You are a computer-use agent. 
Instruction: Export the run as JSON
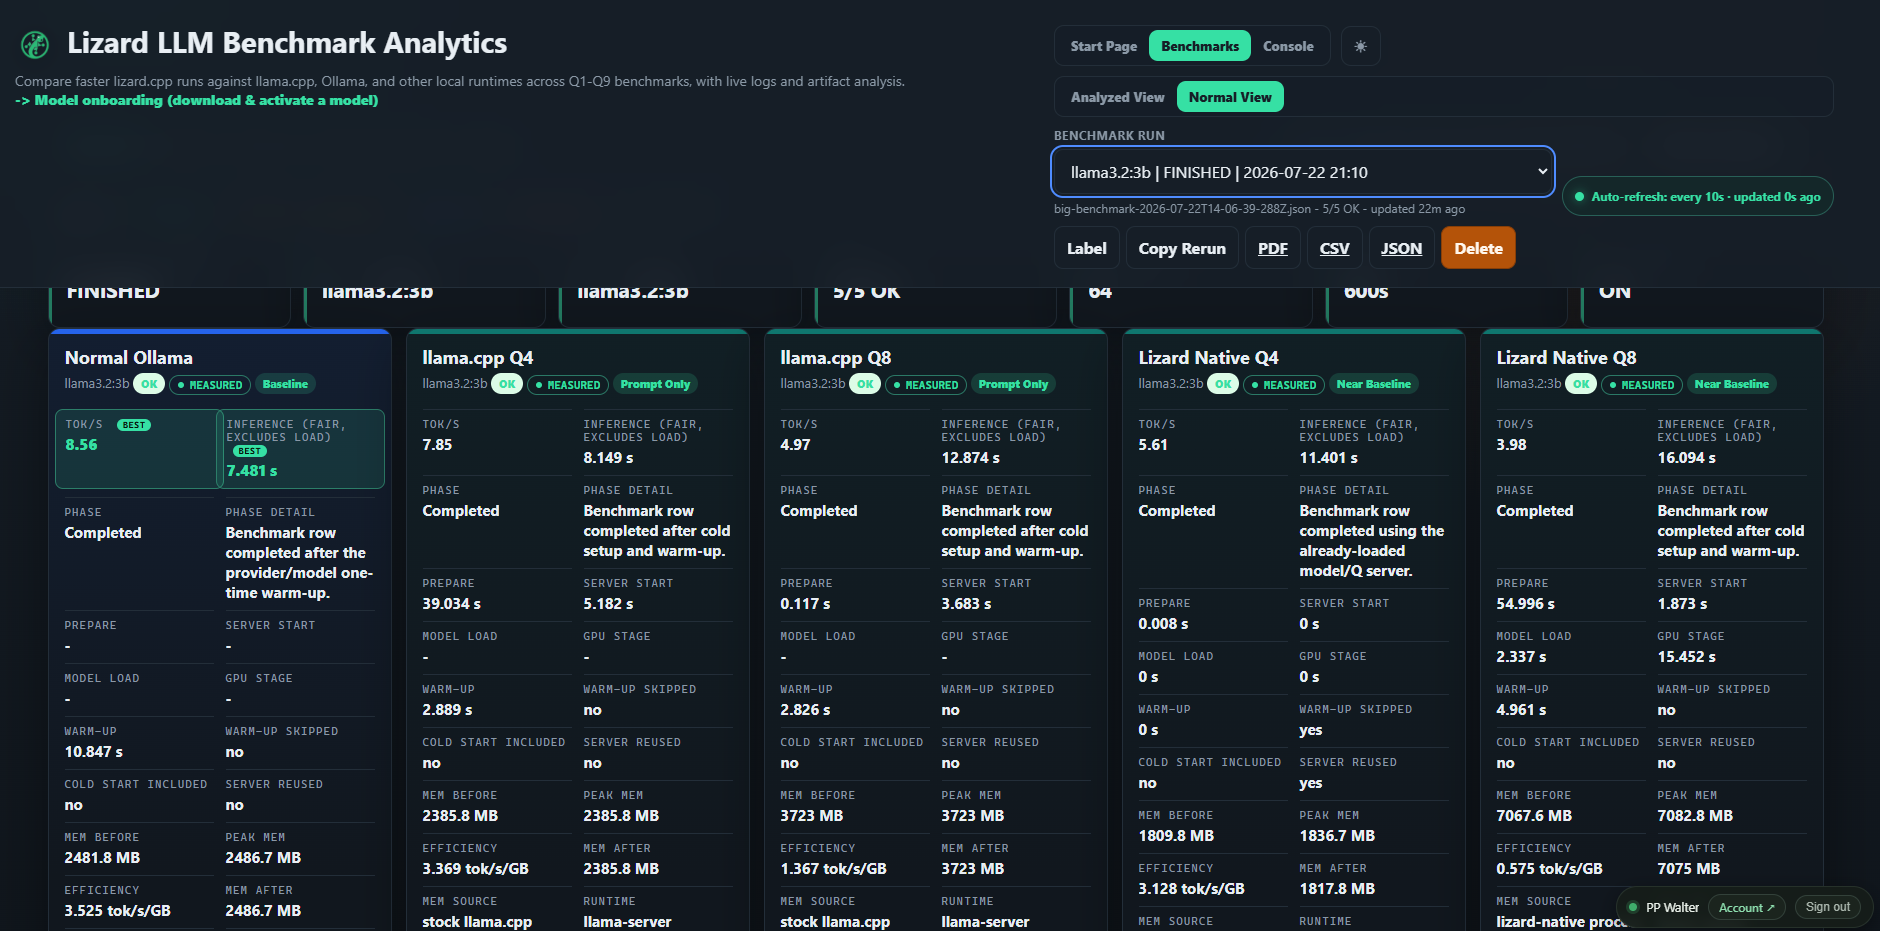pos(1401,248)
